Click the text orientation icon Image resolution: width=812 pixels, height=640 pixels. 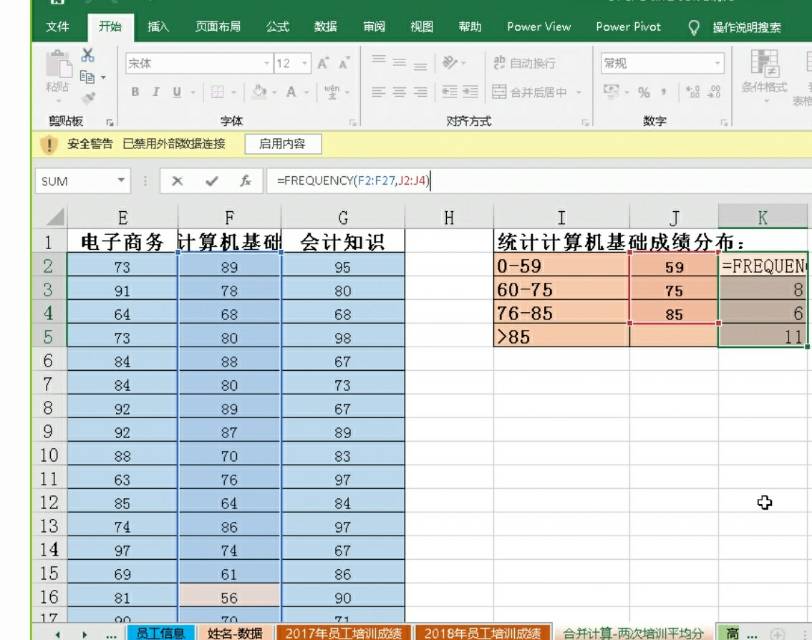pos(449,63)
